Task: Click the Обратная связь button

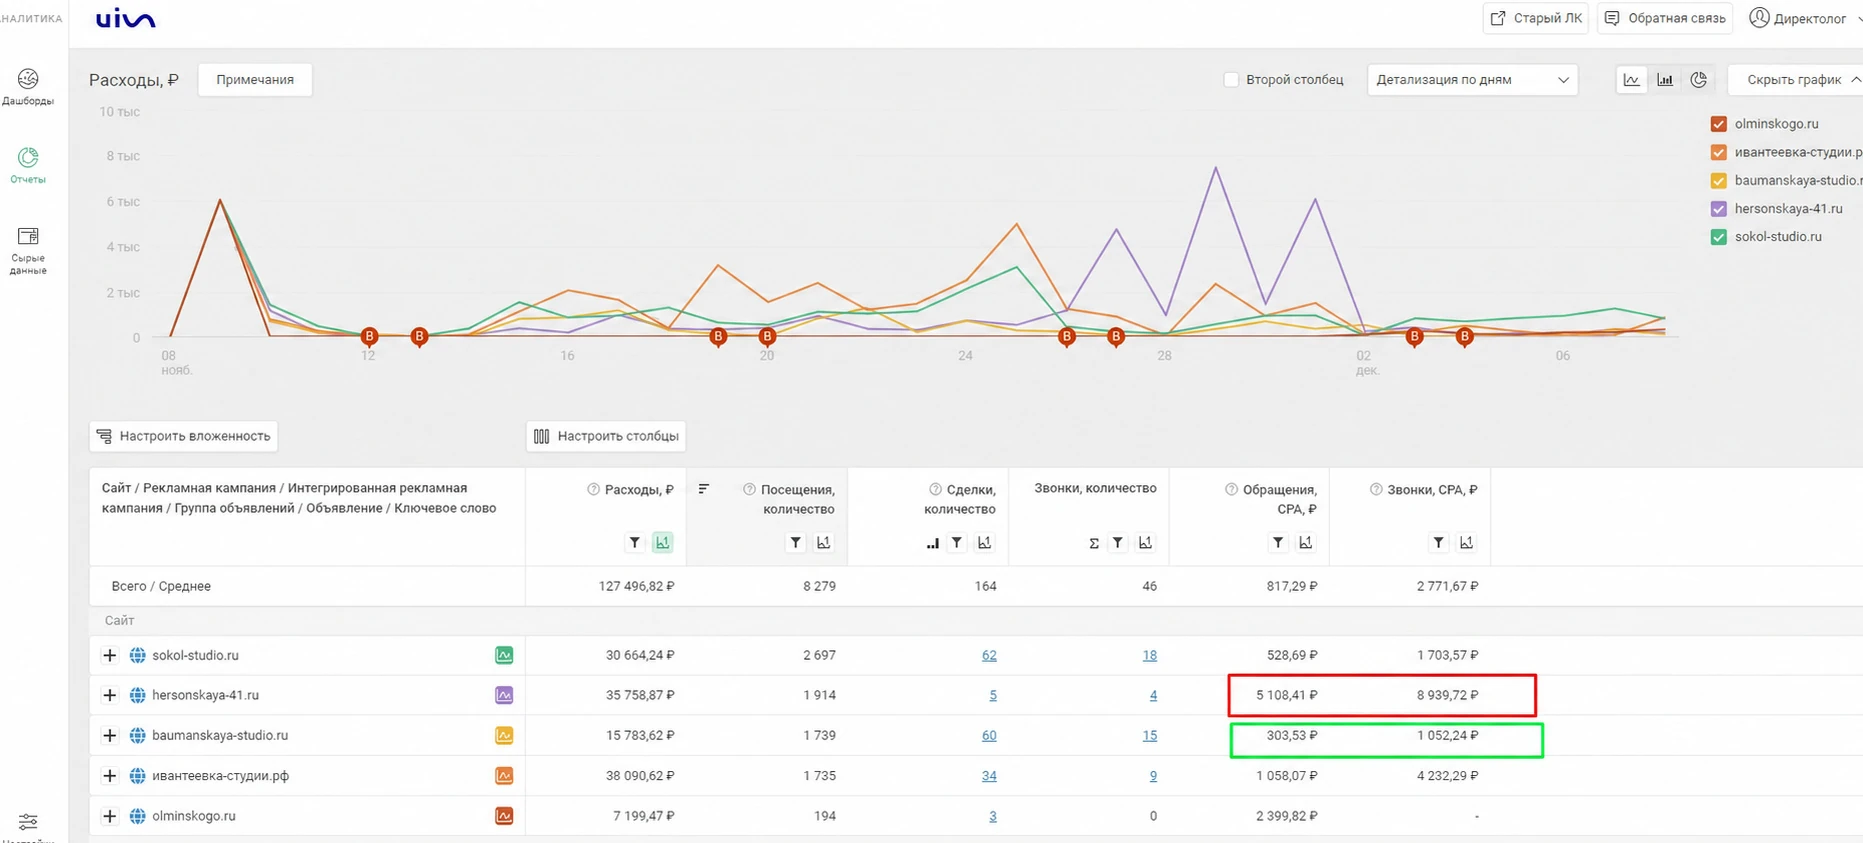Action: tap(1665, 18)
